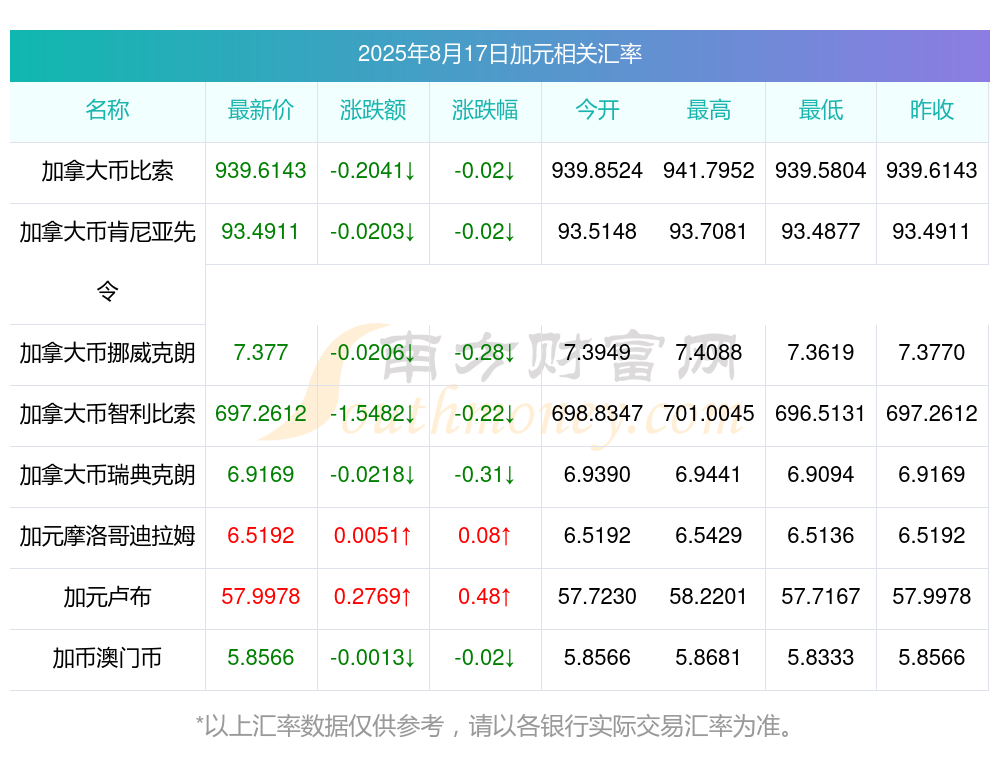Click opening value 698.8347
This screenshot has width=1000, height=757.
point(597,414)
